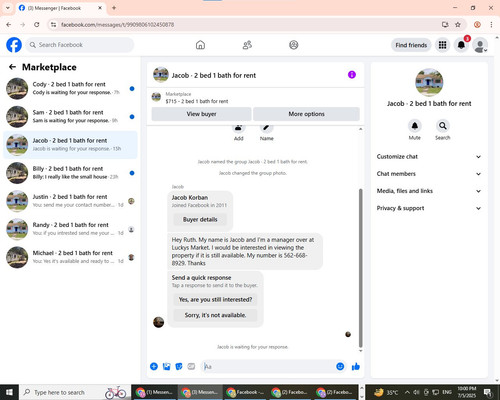500x400 pixels.
Task: Click the Buyer details button
Action: tap(200, 219)
